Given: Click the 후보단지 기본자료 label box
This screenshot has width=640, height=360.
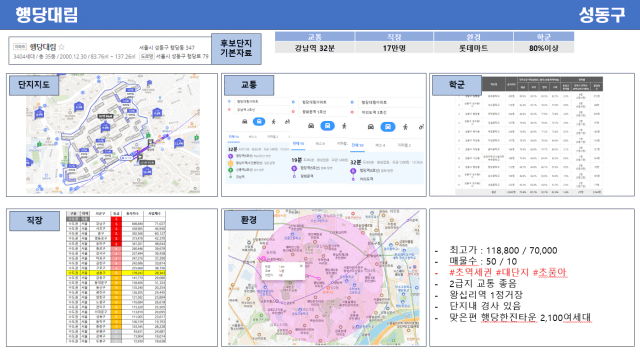Looking at the screenshot, I should 236,49.
